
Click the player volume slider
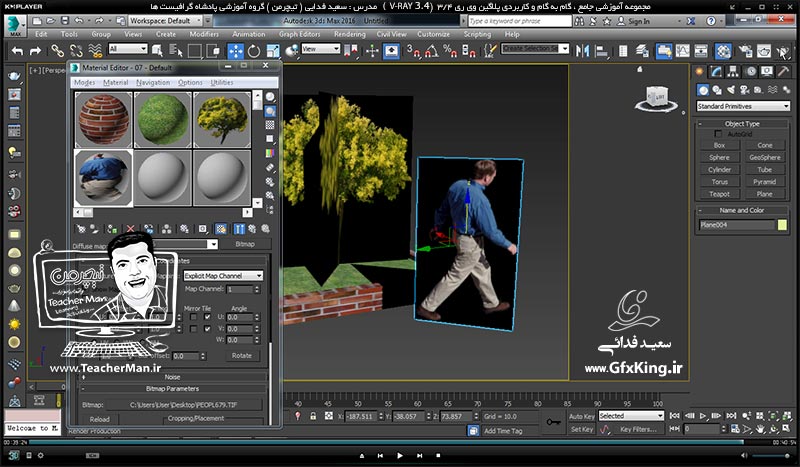click(x=771, y=455)
